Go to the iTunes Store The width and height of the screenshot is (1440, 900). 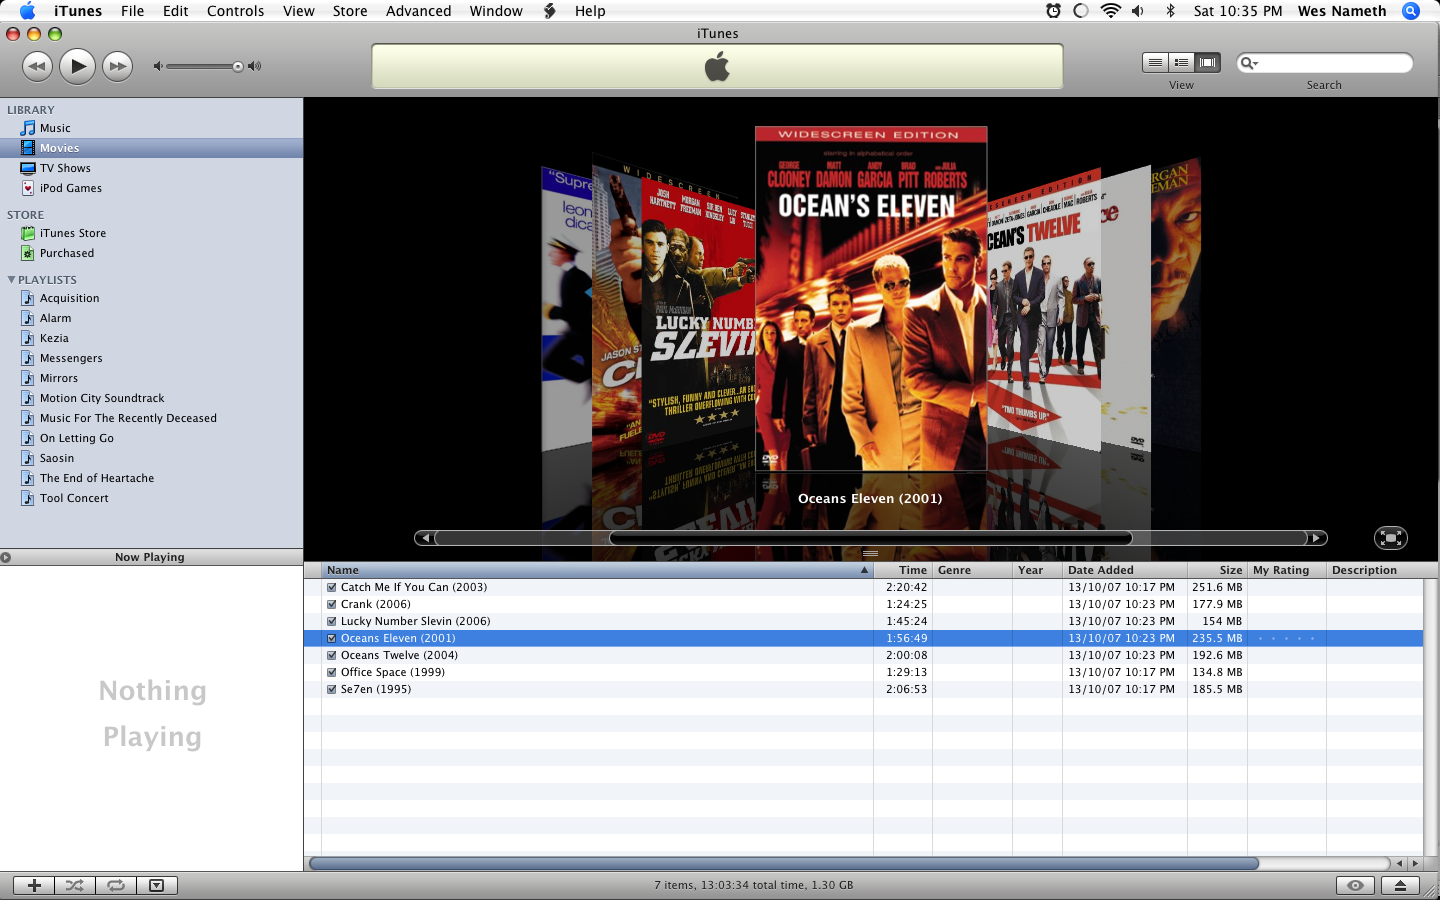[151, 233]
